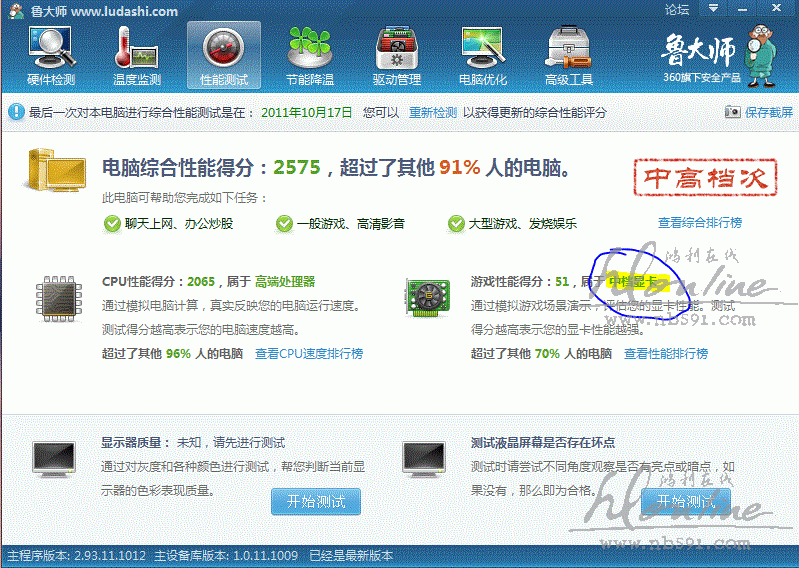Open 查看CPU速度排行榜 link
The height and width of the screenshot is (568, 799).
(x=309, y=354)
